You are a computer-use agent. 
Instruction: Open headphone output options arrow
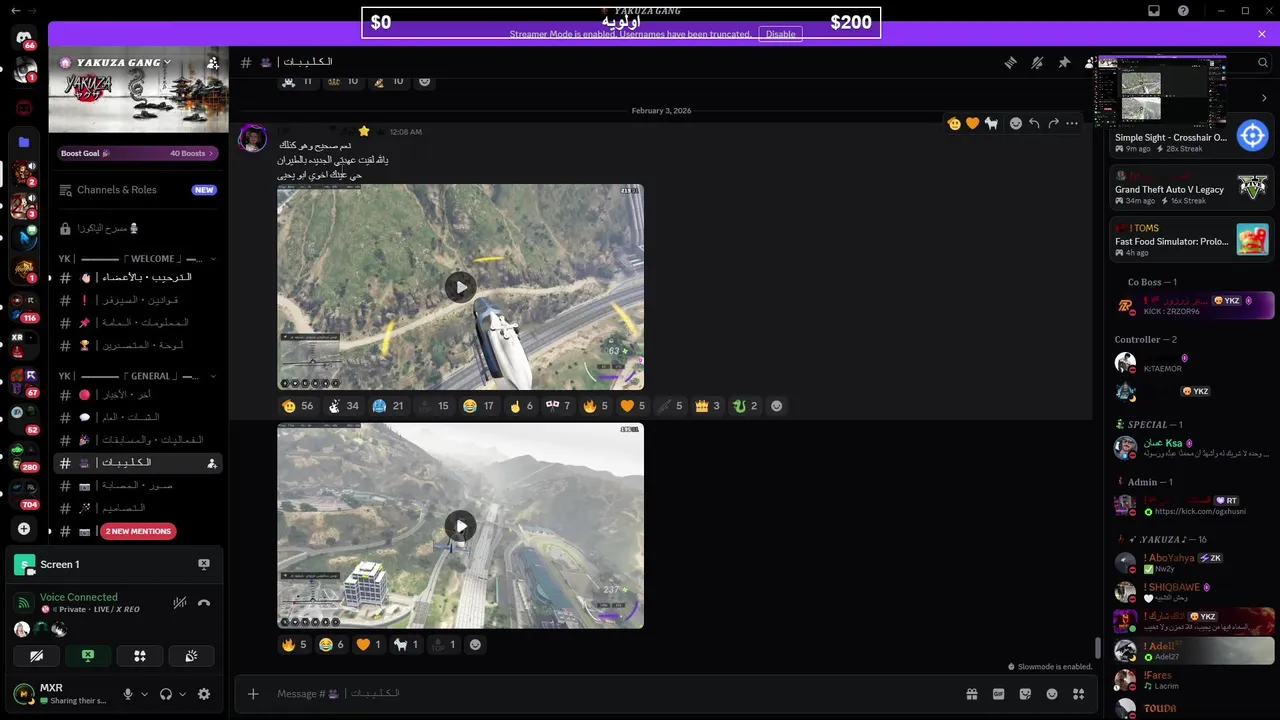183,694
